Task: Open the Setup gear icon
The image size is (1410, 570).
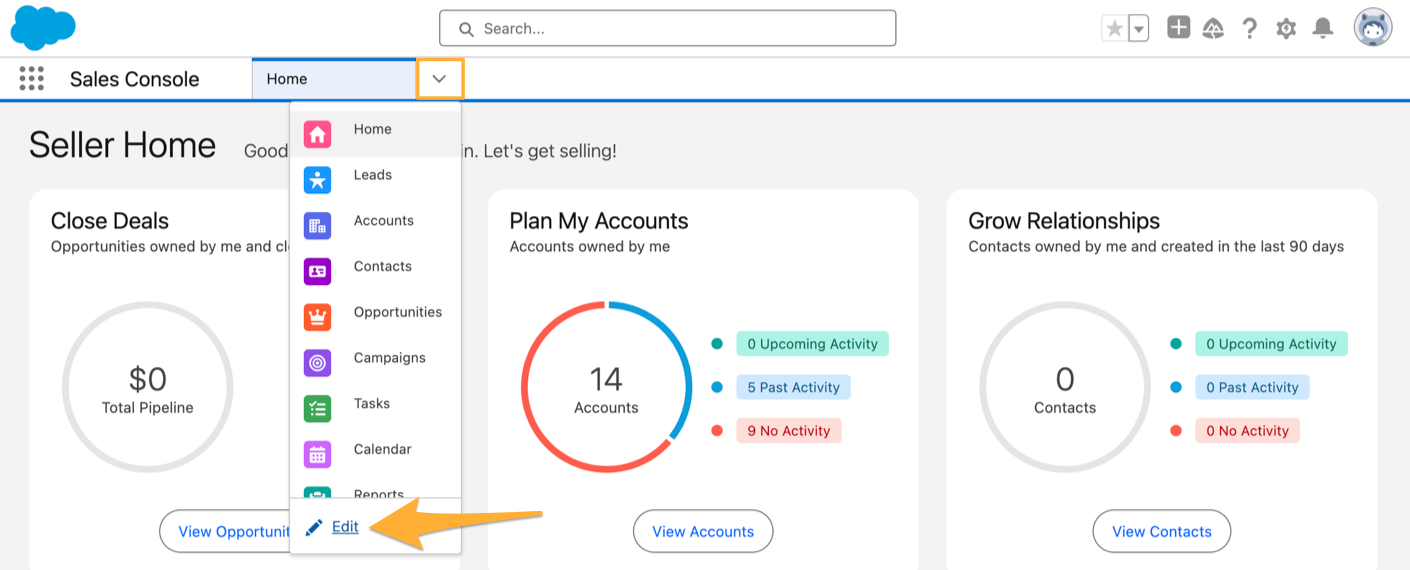Action: coord(1286,29)
